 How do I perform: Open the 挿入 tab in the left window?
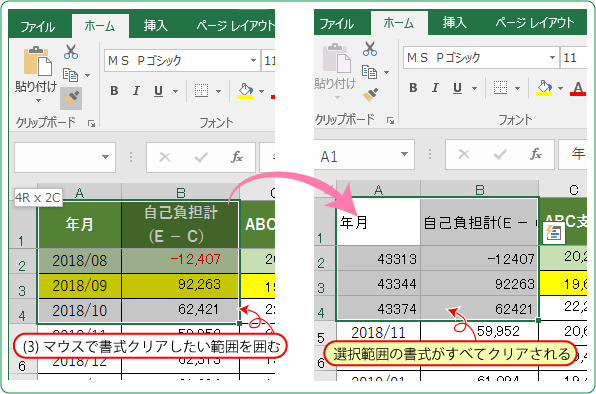(156, 26)
